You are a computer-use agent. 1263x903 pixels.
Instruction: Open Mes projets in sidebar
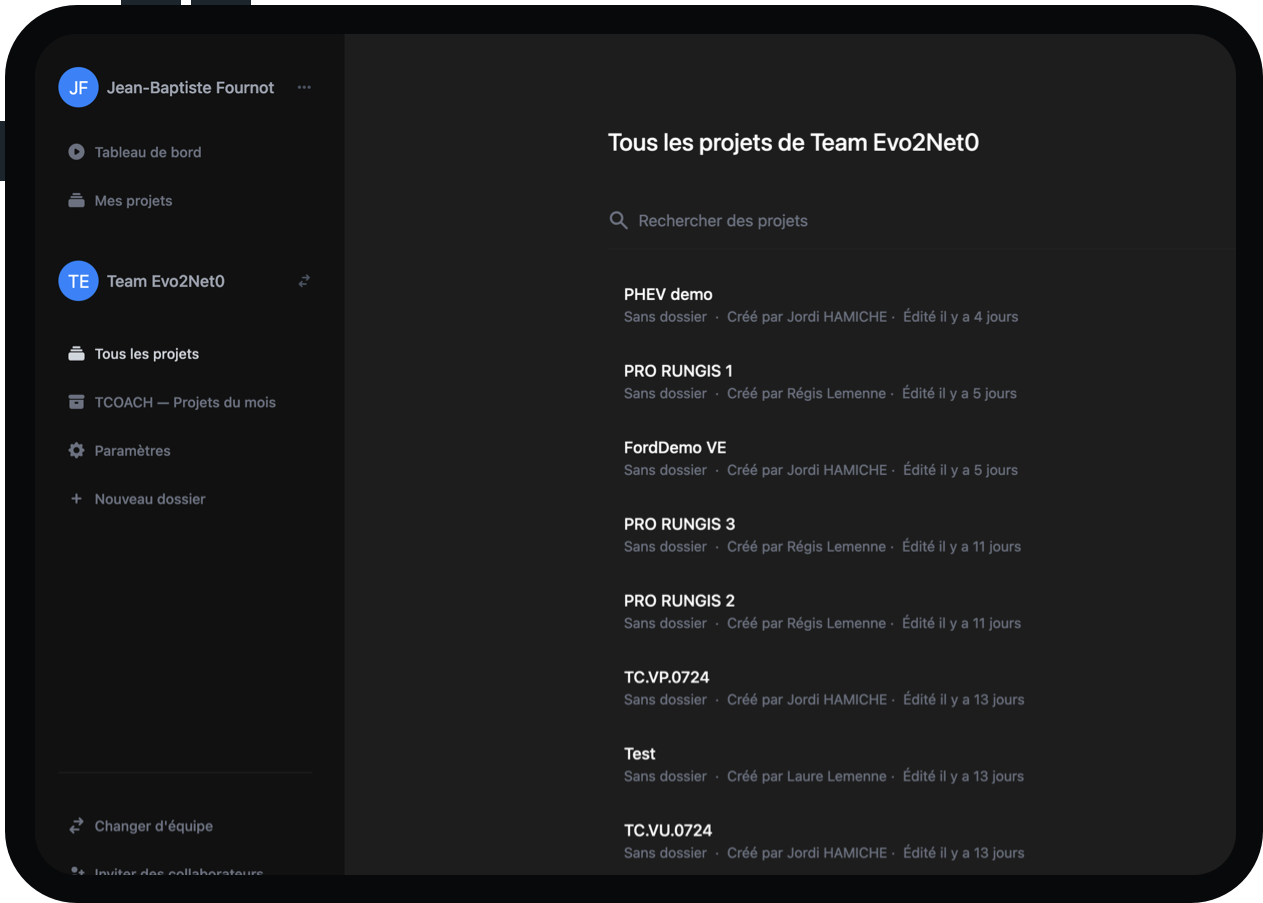[133, 201]
